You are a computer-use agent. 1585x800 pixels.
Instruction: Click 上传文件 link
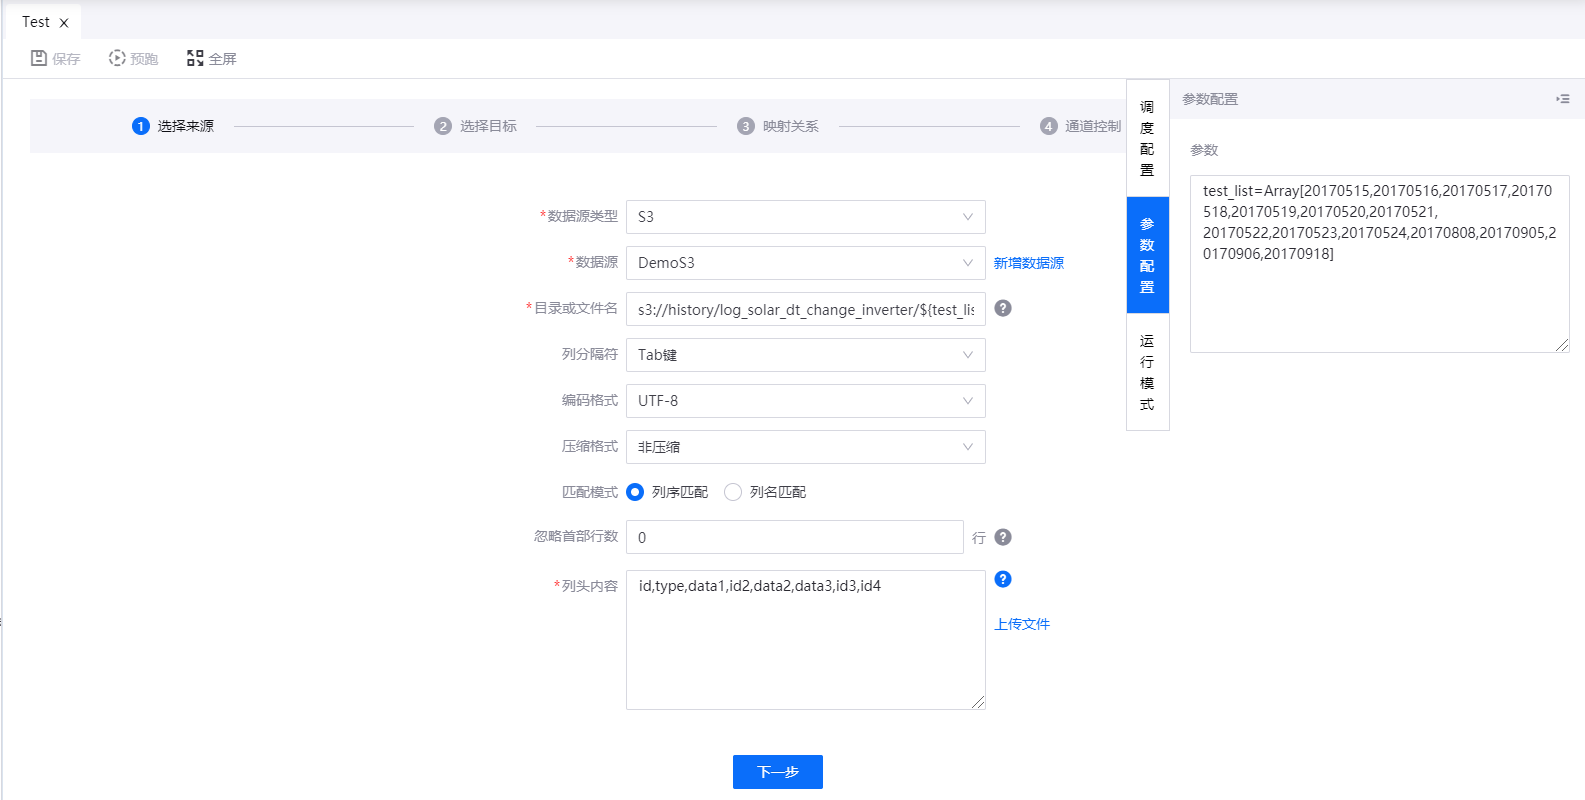click(x=1022, y=624)
